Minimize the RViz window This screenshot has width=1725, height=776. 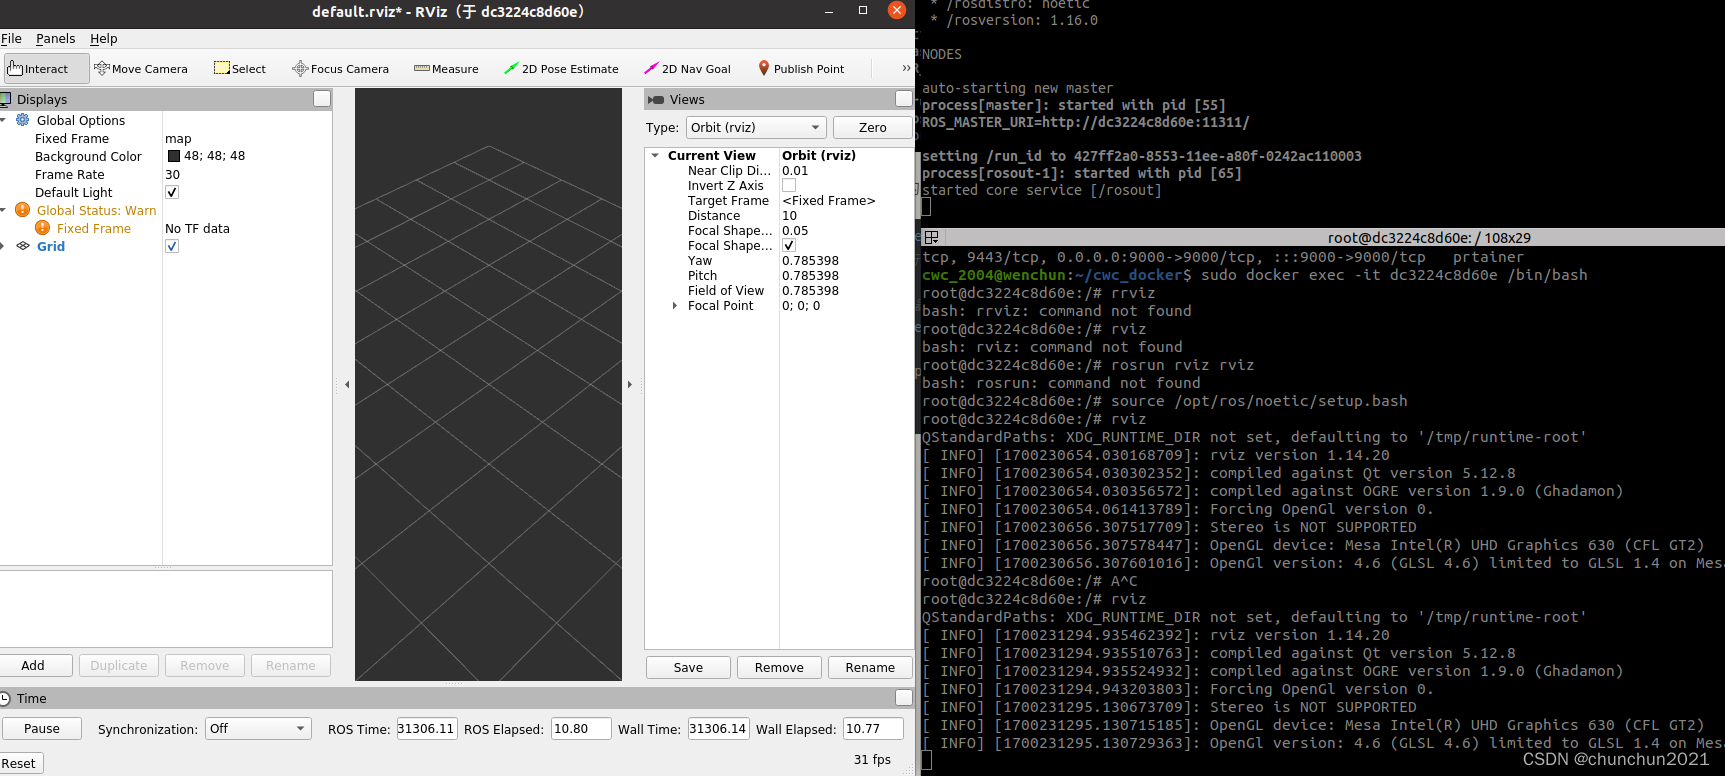coord(829,11)
